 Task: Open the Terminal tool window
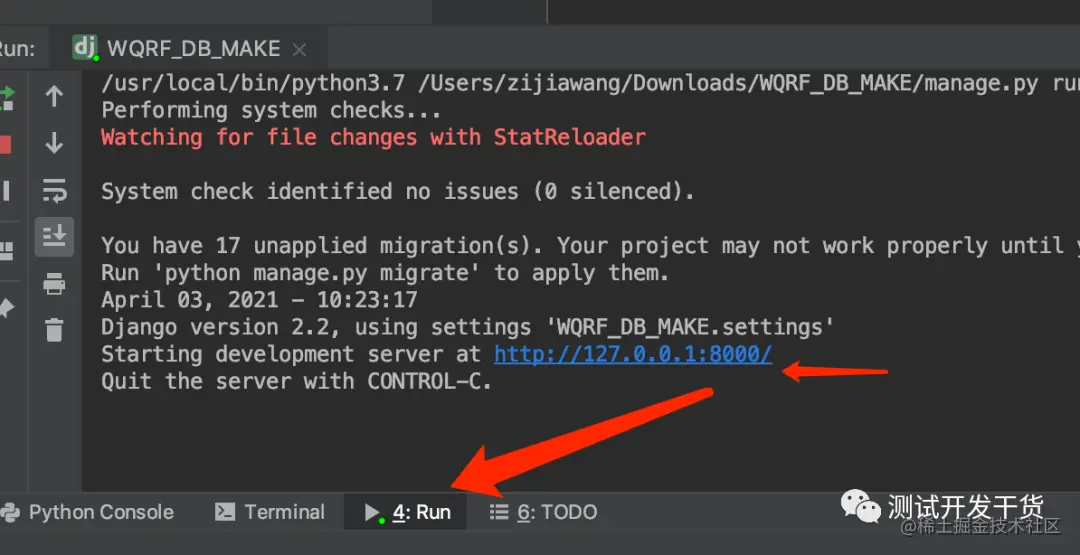[x=269, y=512]
